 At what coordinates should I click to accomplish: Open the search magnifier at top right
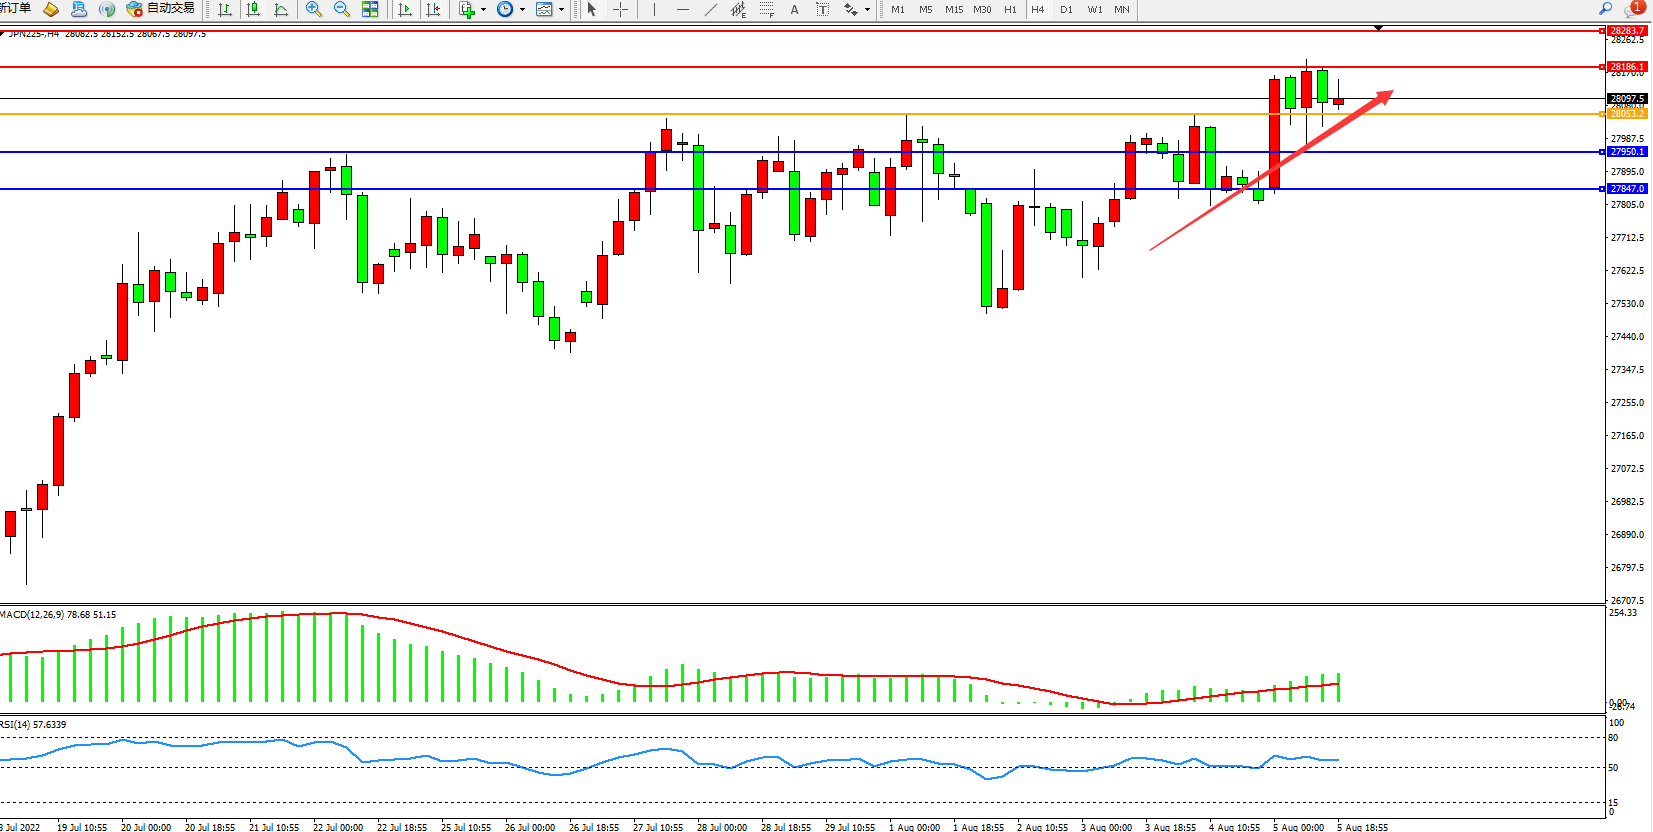pyautogui.click(x=1606, y=9)
